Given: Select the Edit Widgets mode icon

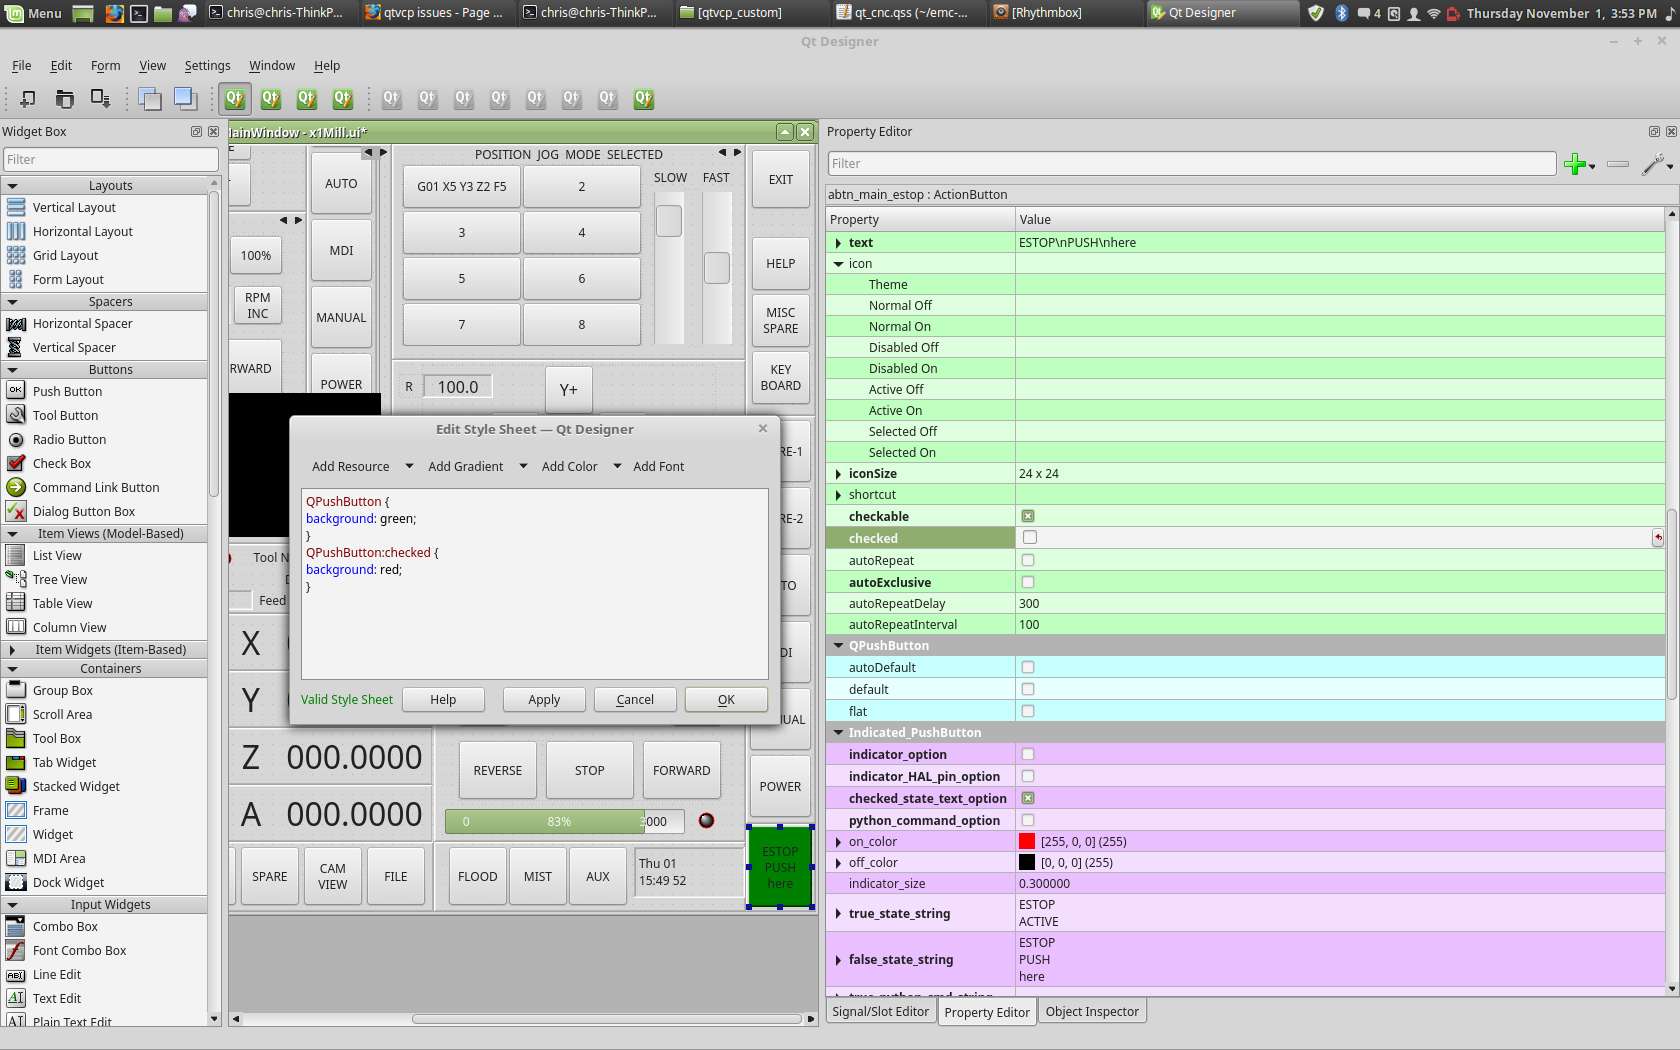Looking at the screenshot, I should [235, 98].
